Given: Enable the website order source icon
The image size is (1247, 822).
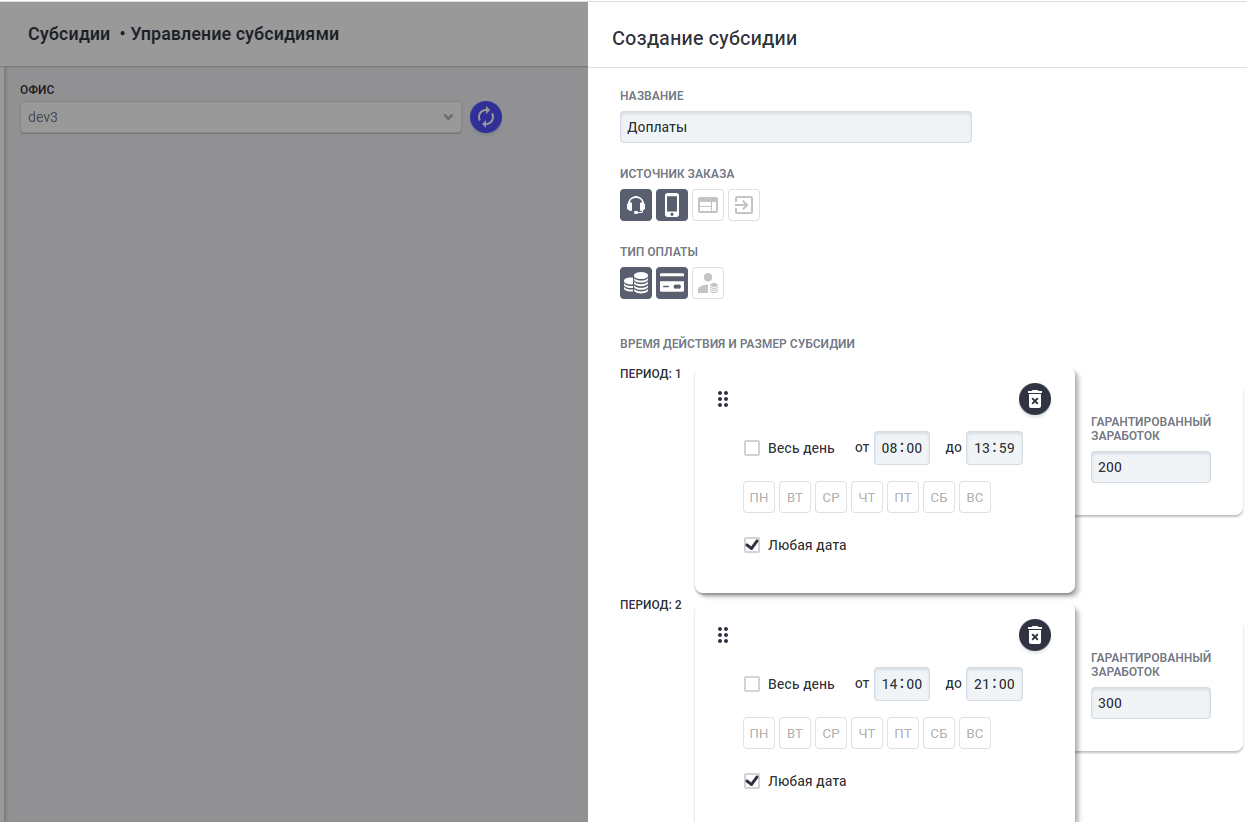Looking at the screenshot, I should 708,205.
